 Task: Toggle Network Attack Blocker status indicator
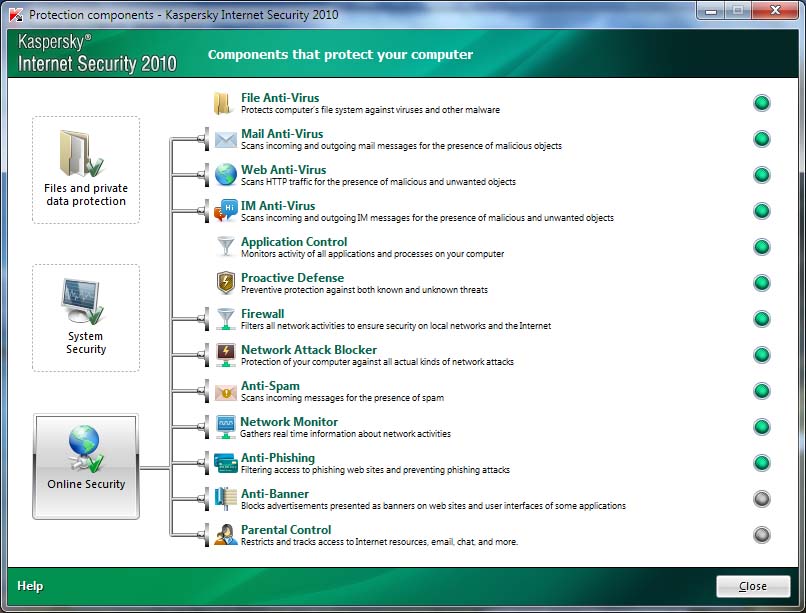click(762, 355)
